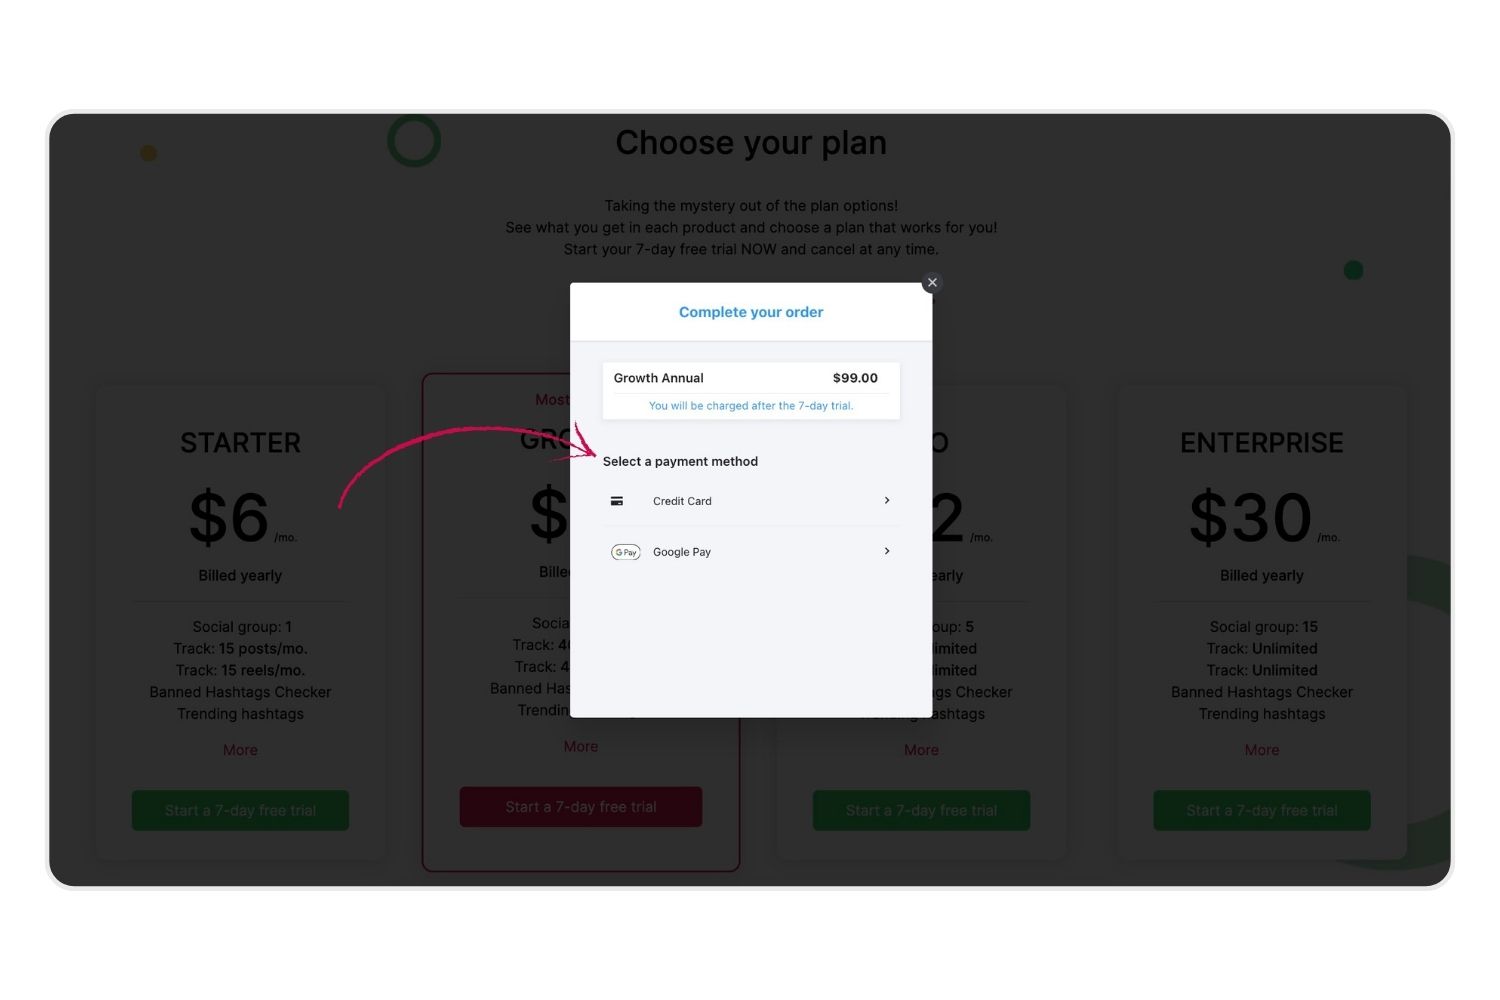Click the Growth Annual order summary row
Screen dimensions: 1500x1000
point(750,378)
